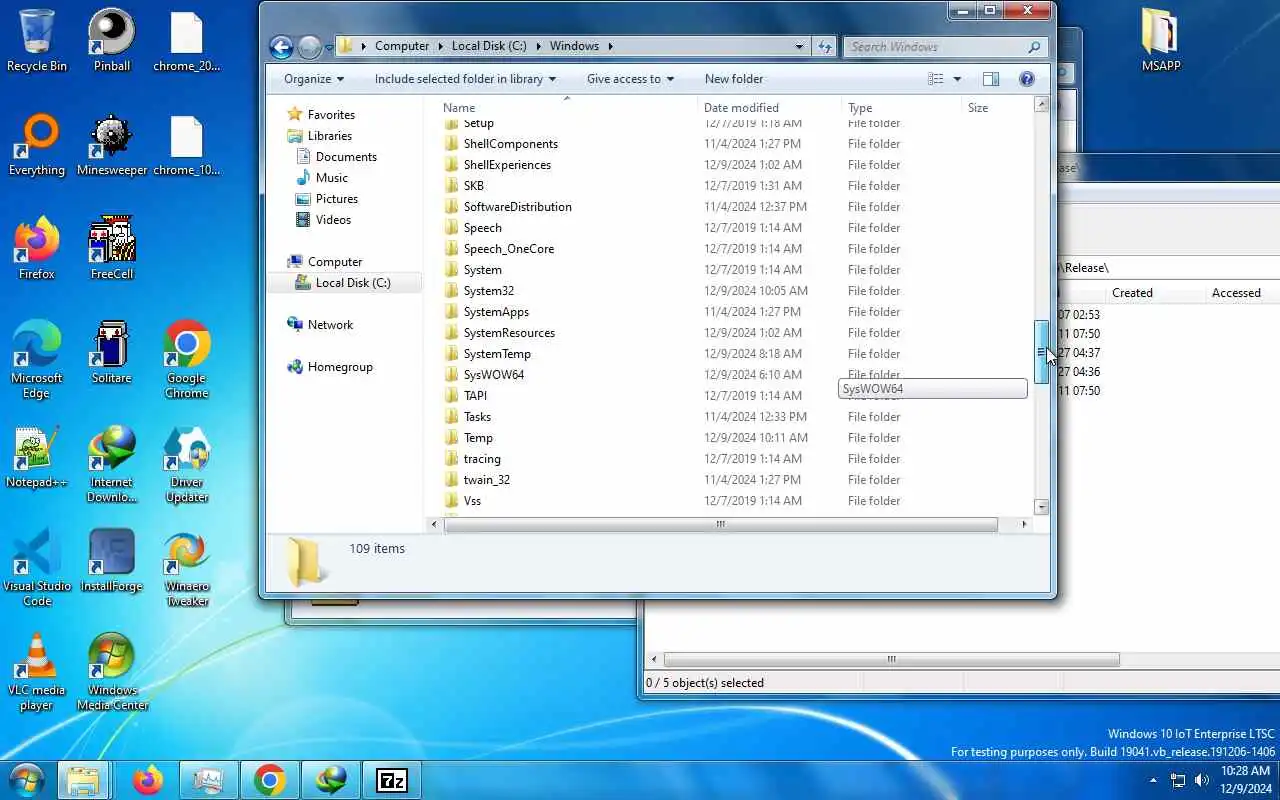Launch the VLC media player desktop shortcut
1280x800 pixels.
[x=37, y=672]
